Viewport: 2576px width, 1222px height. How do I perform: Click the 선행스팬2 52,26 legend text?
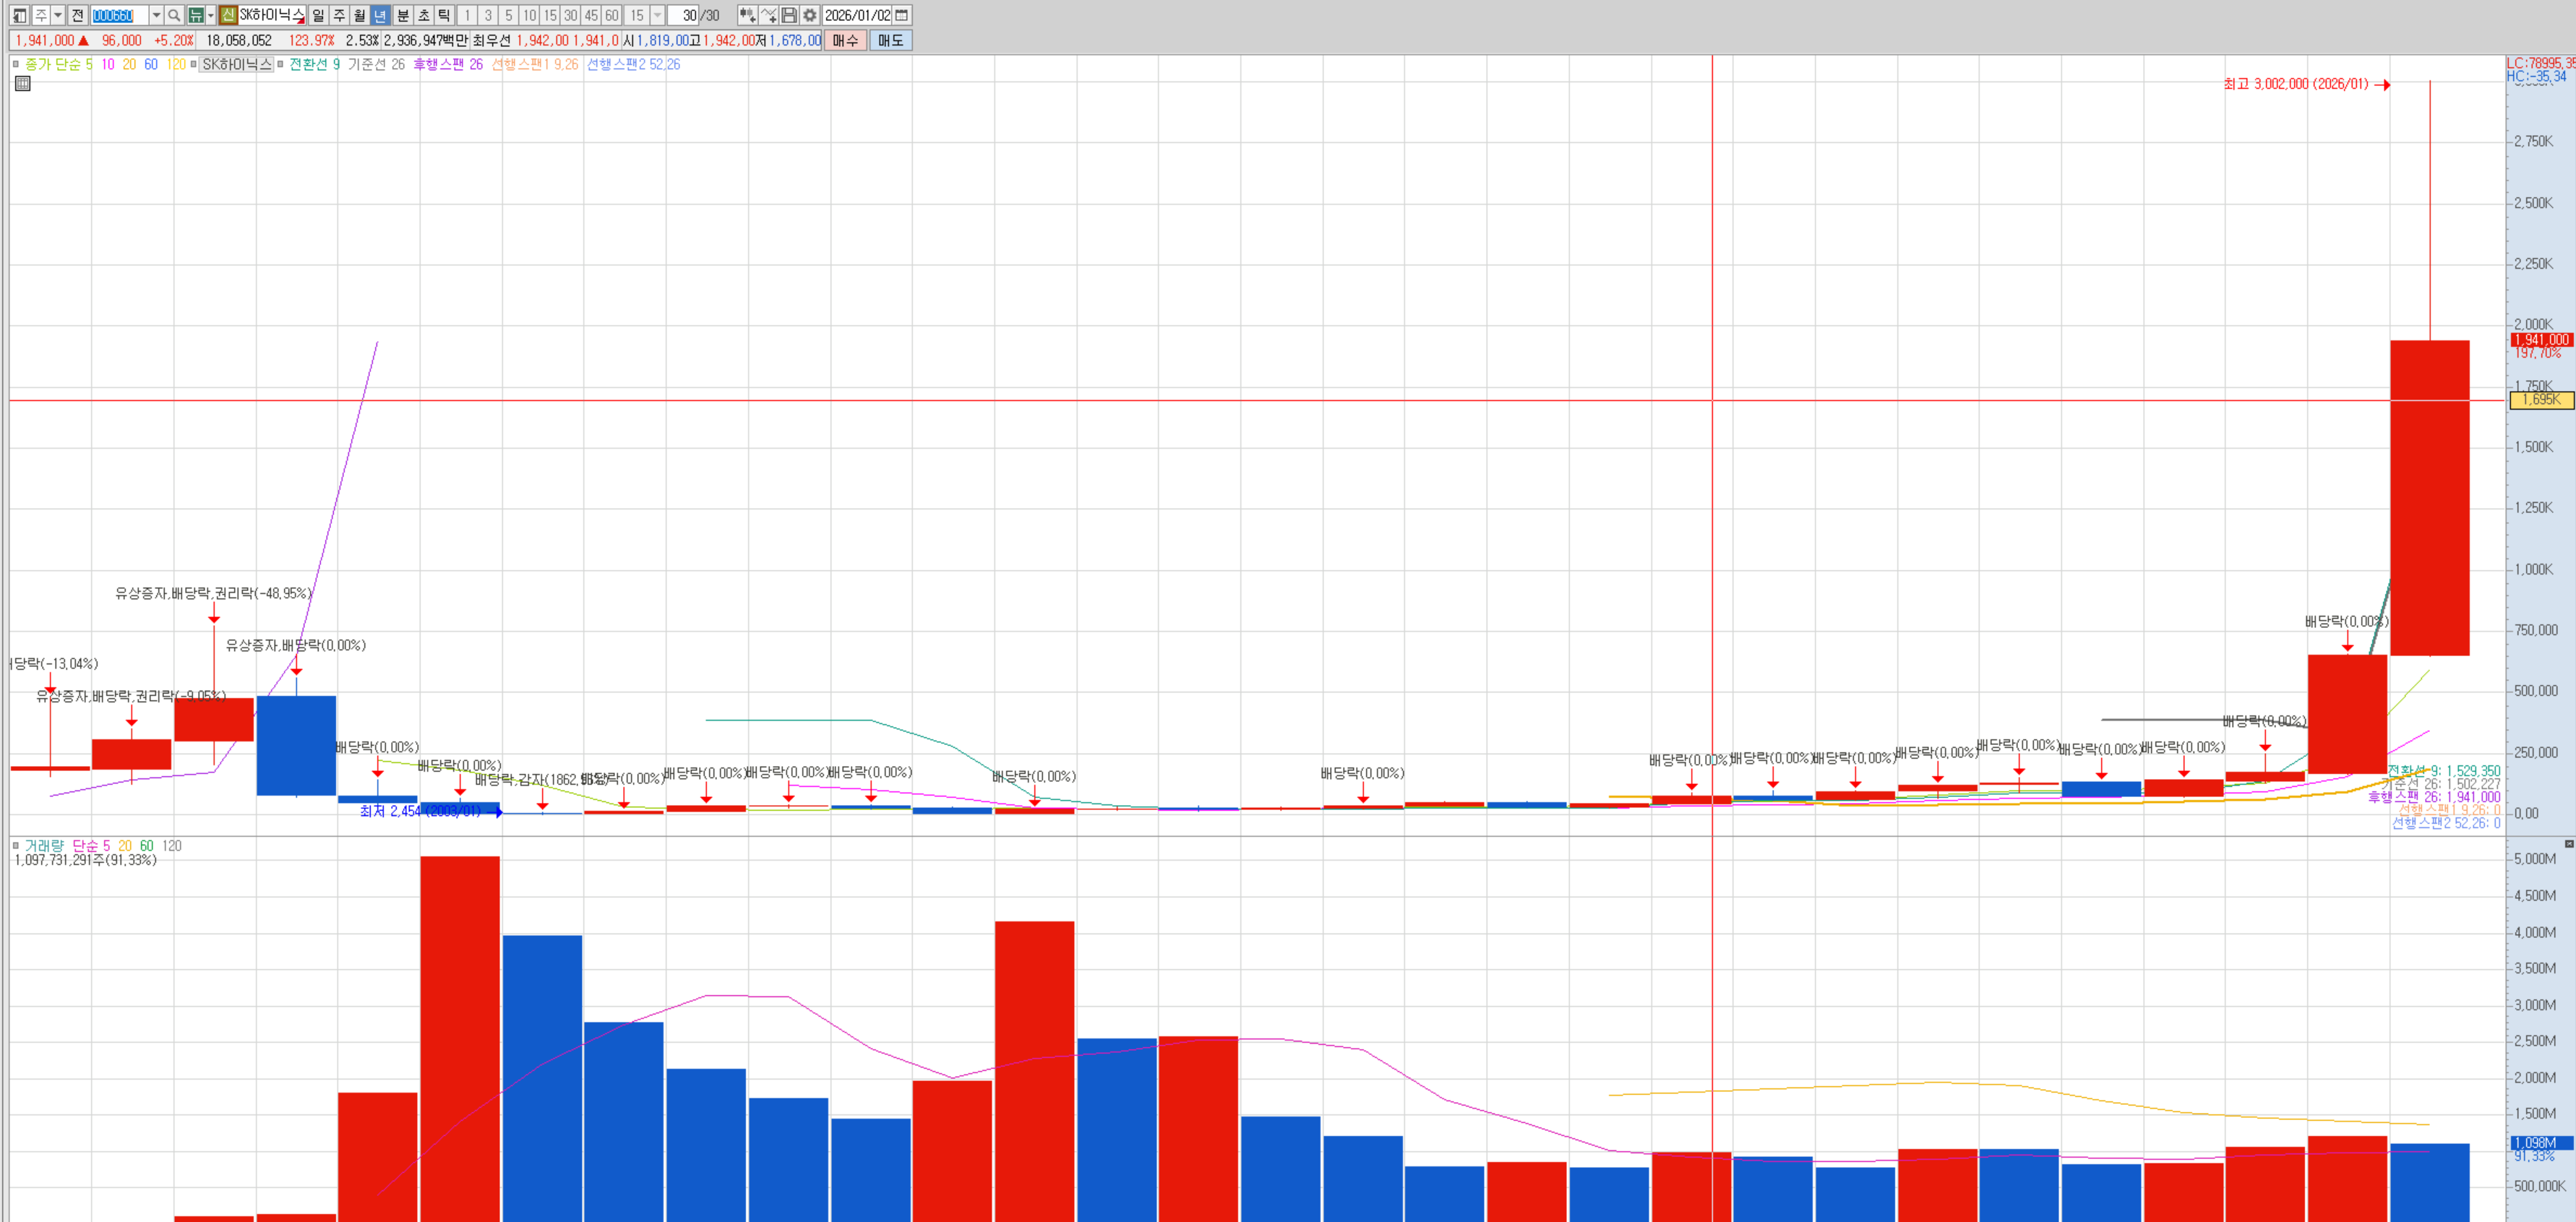click(633, 64)
